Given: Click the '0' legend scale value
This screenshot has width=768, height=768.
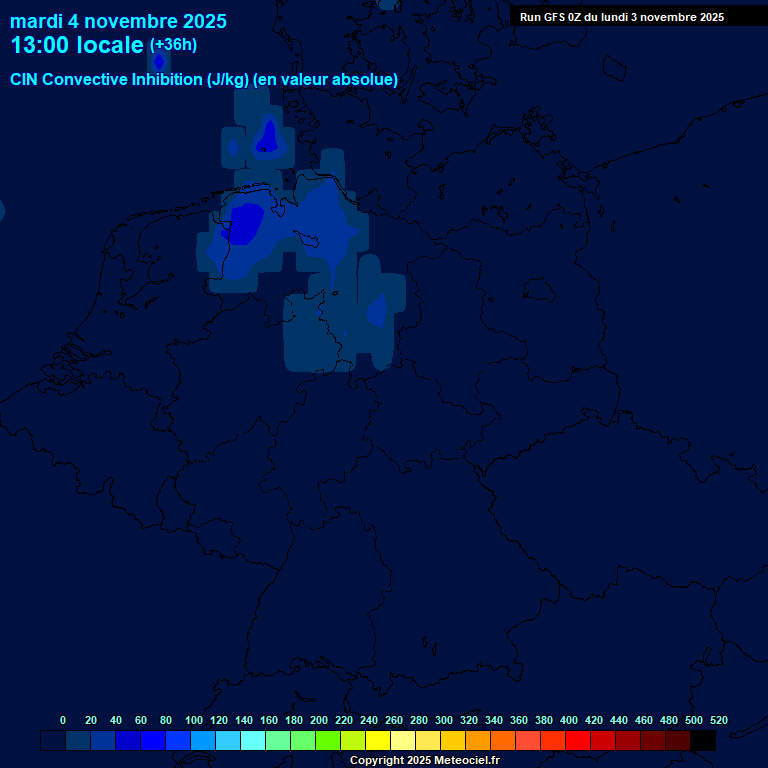Looking at the screenshot, I should tap(63, 720).
